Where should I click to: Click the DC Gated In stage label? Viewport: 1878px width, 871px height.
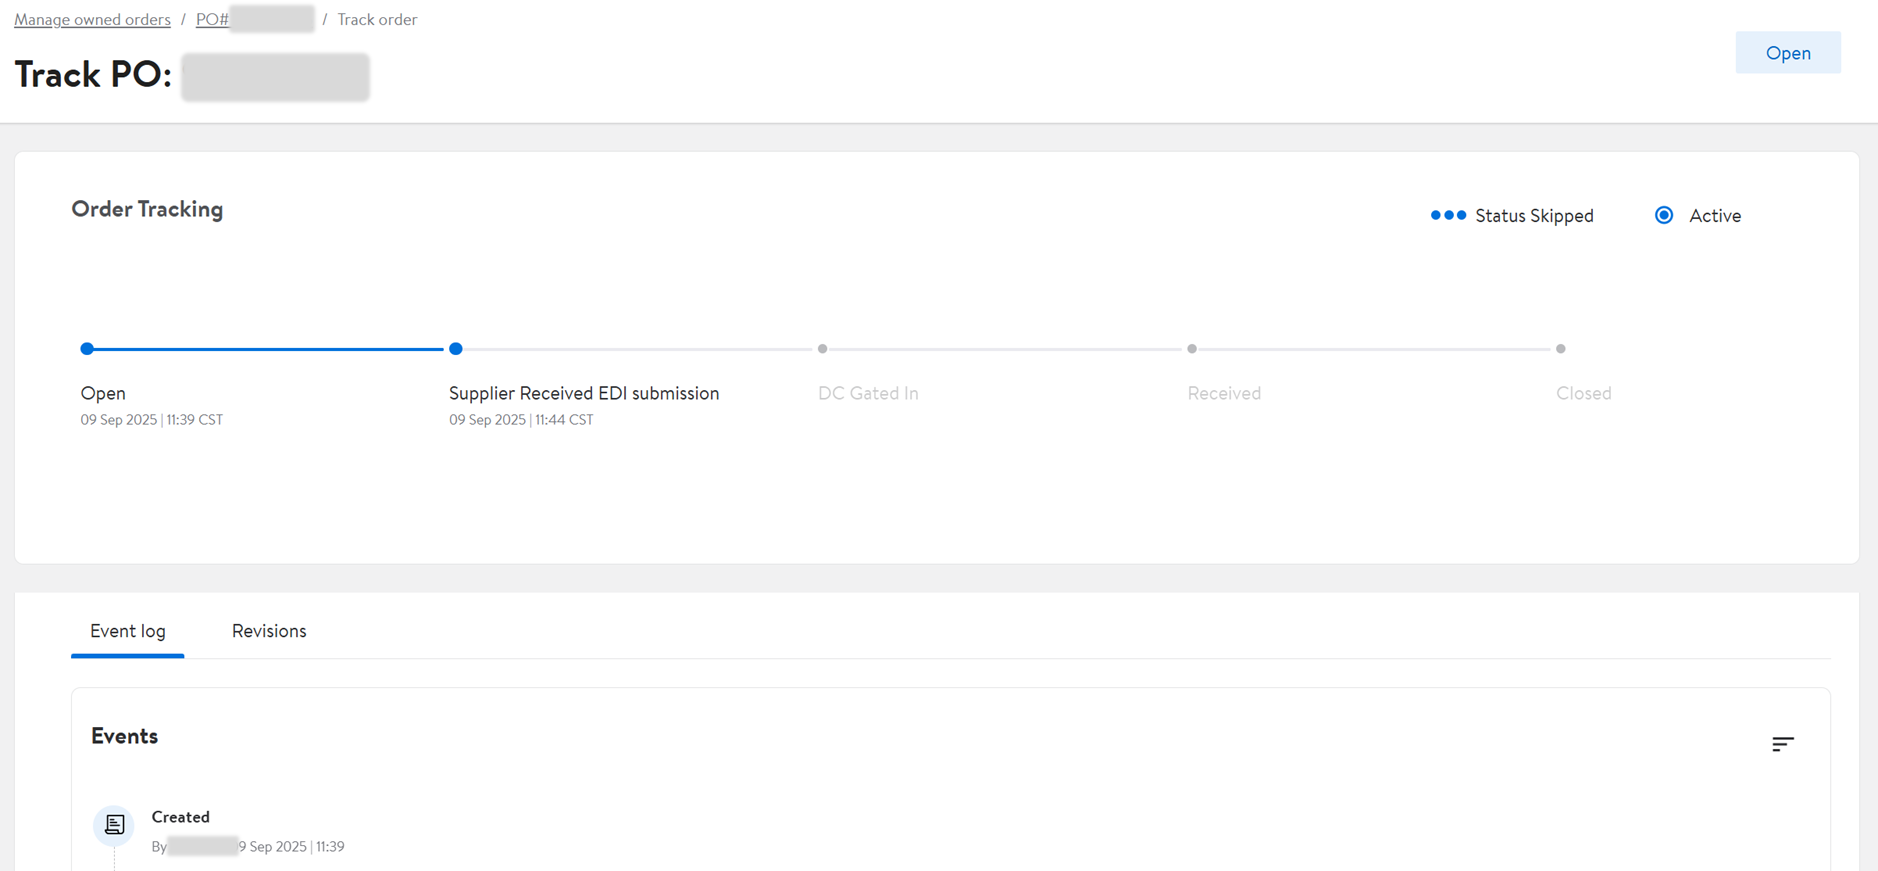coord(868,393)
